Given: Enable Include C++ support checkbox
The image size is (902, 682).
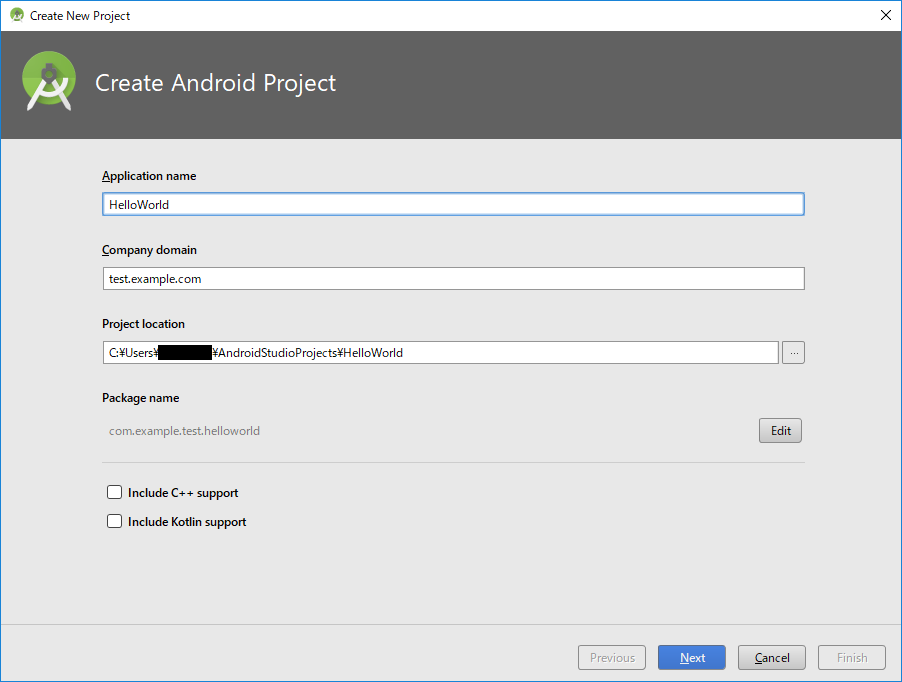Looking at the screenshot, I should click(114, 492).
